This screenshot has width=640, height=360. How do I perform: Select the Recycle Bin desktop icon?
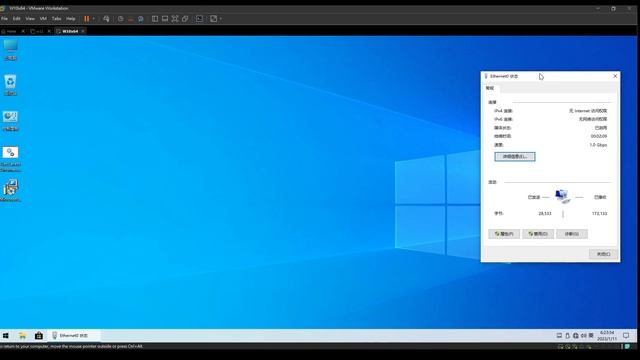pos(11,85)
